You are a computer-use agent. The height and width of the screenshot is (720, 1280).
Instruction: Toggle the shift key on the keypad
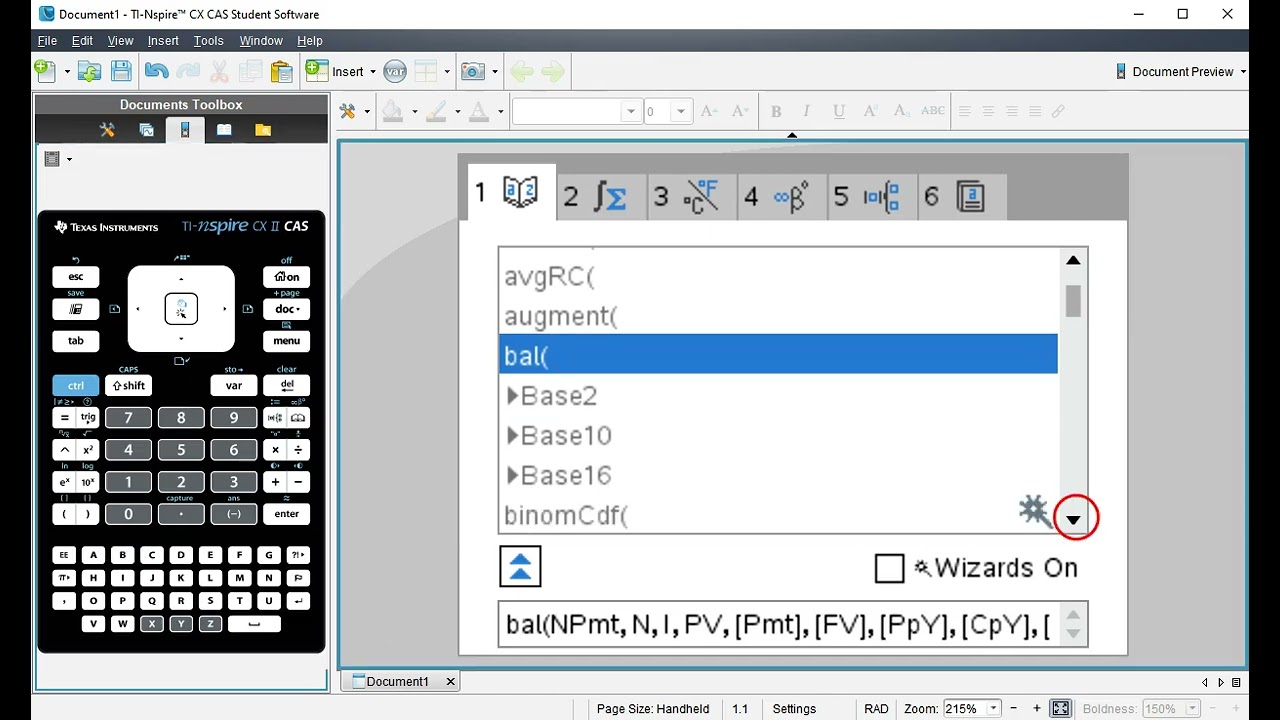pyautogui.click(x=129, y=385)
